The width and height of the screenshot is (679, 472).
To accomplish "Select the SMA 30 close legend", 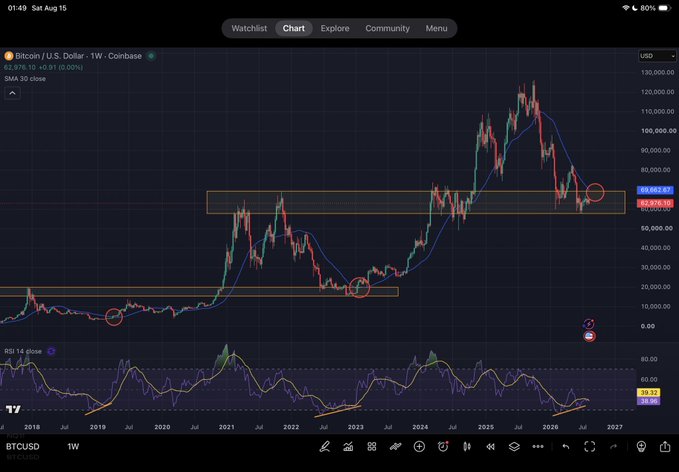I will pos(25,78).
